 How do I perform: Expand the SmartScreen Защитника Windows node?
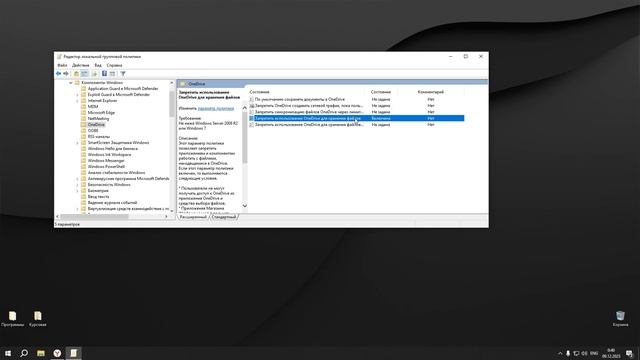pyautogui.click(x=78, y=143)
